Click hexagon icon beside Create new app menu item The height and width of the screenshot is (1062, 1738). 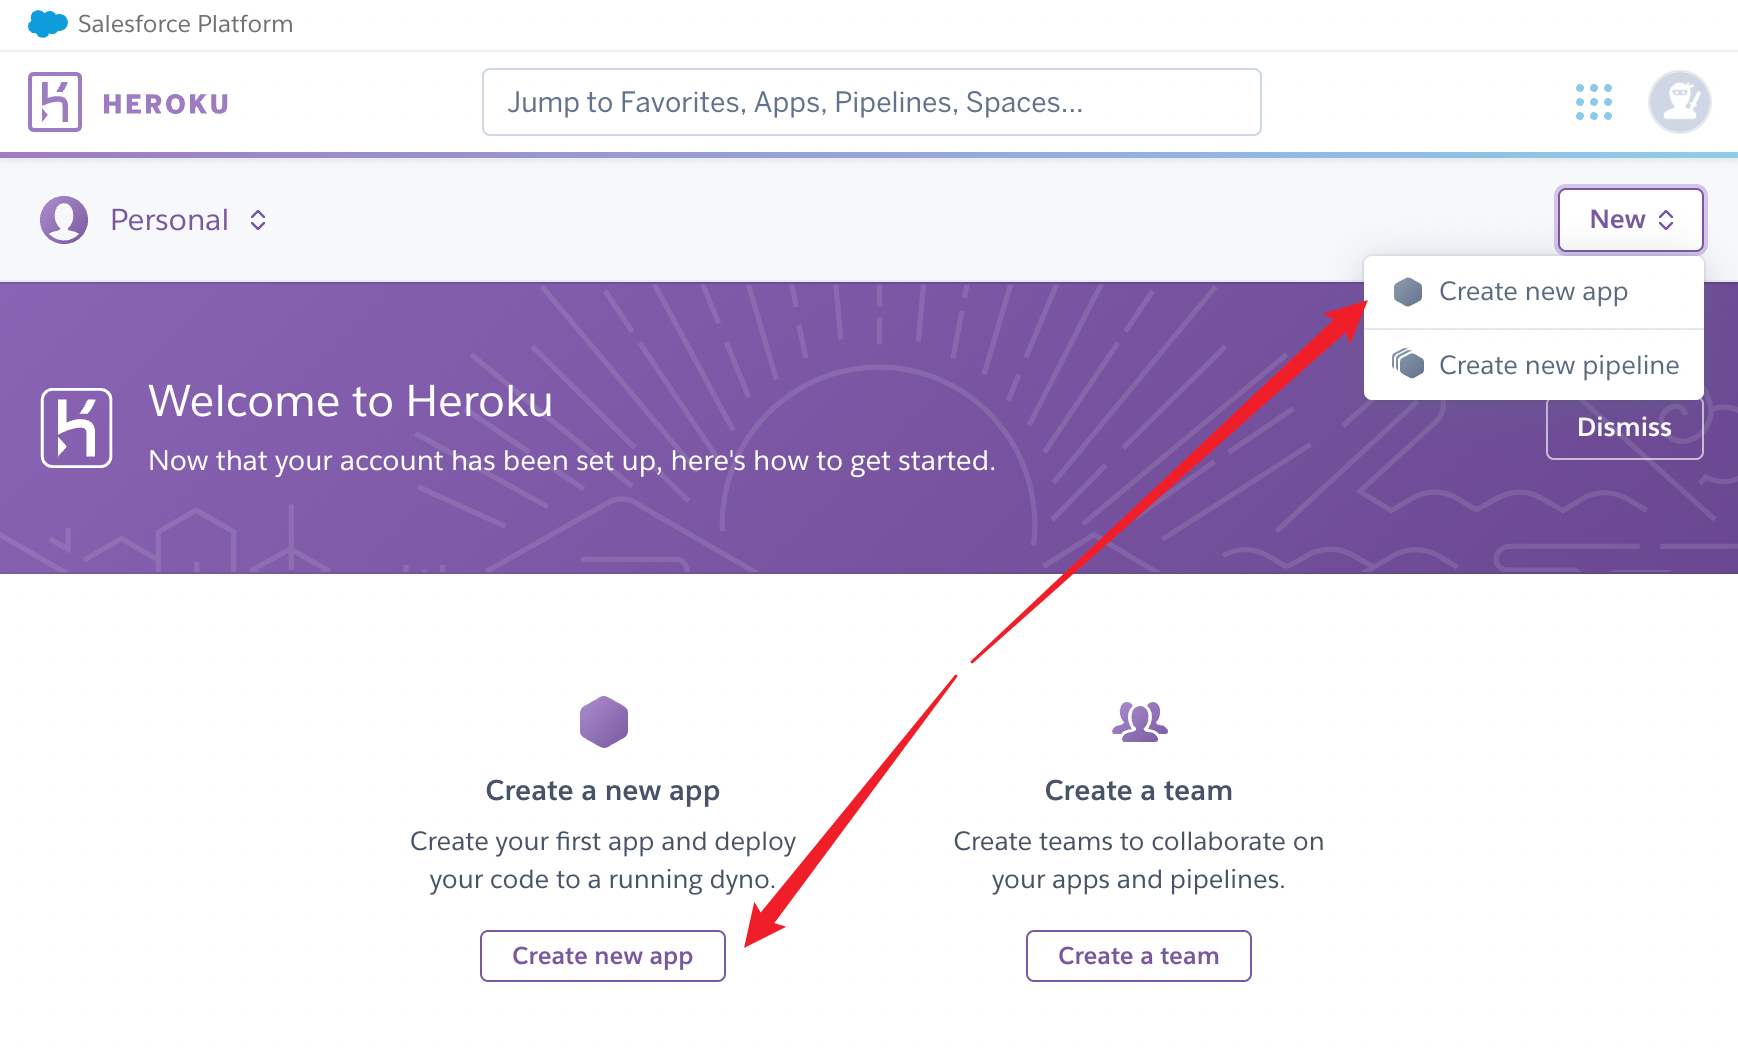pyautogui.click(x=1408, y=292)
